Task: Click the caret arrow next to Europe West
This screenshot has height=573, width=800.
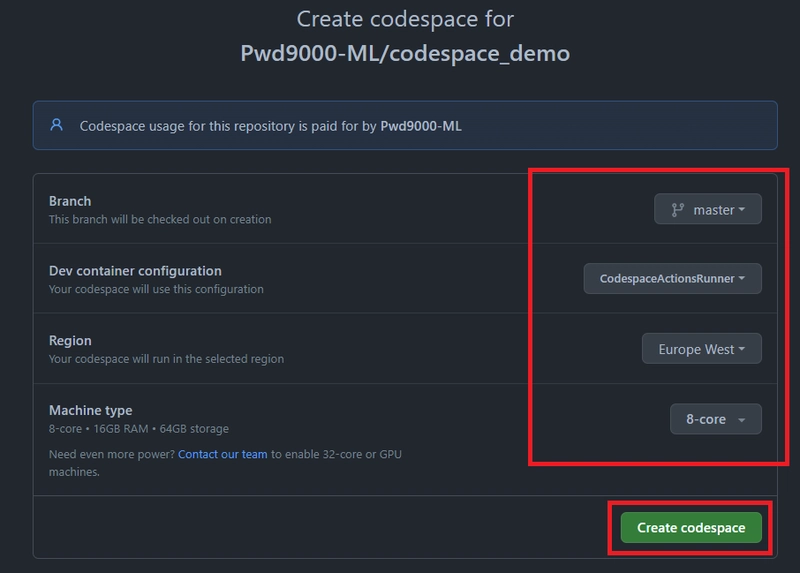Action: [742, 350]
